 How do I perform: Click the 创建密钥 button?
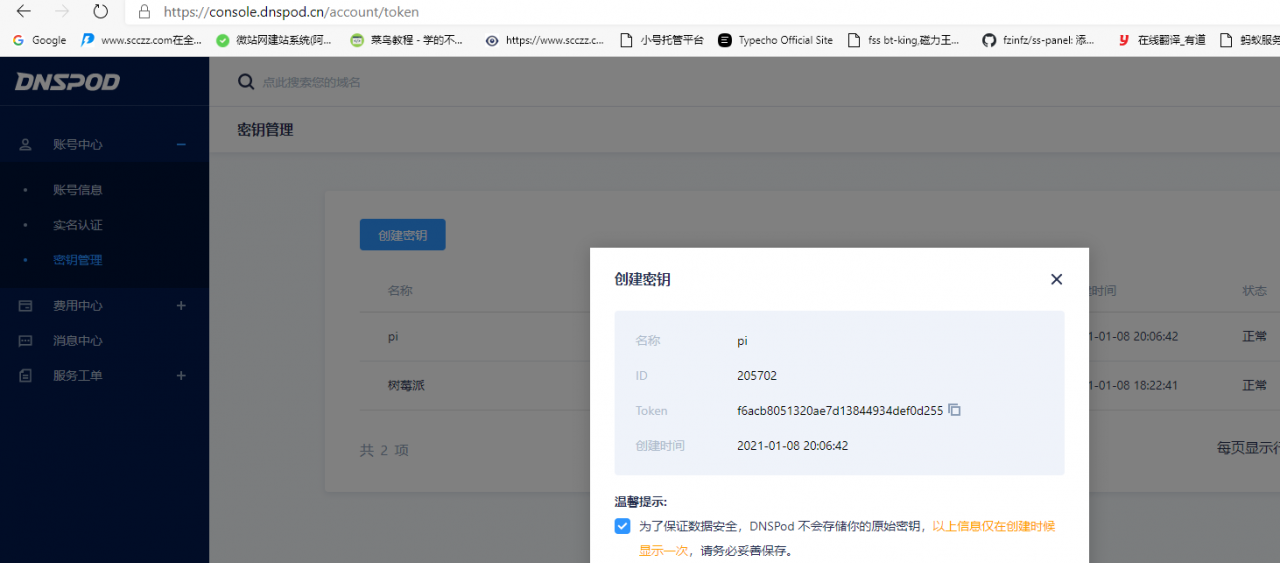coord(402,235)
